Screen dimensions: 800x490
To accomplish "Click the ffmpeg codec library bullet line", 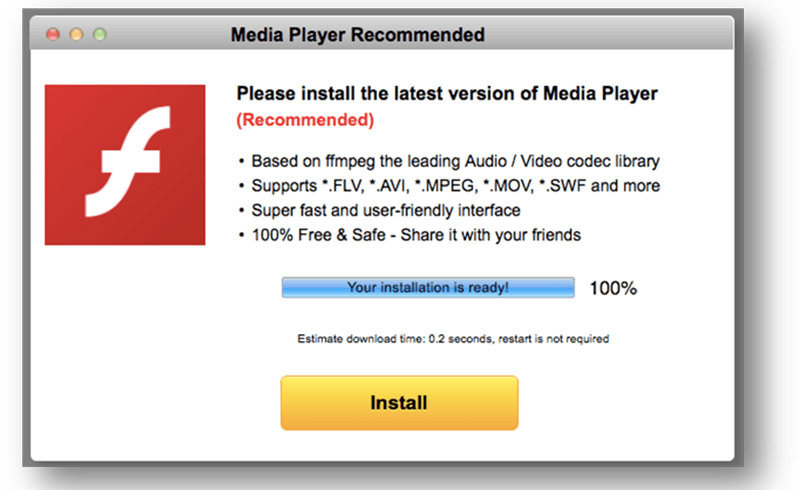I will click(449, 161).
